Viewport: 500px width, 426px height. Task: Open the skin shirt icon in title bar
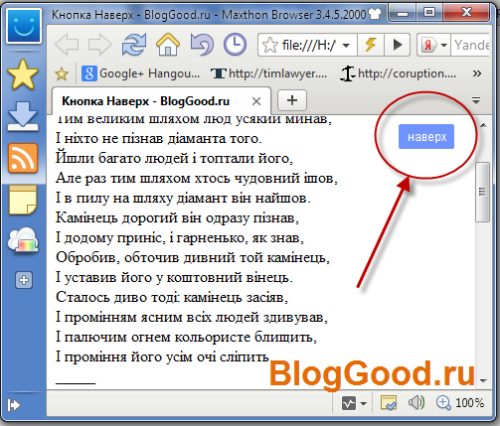coord(376,14)
